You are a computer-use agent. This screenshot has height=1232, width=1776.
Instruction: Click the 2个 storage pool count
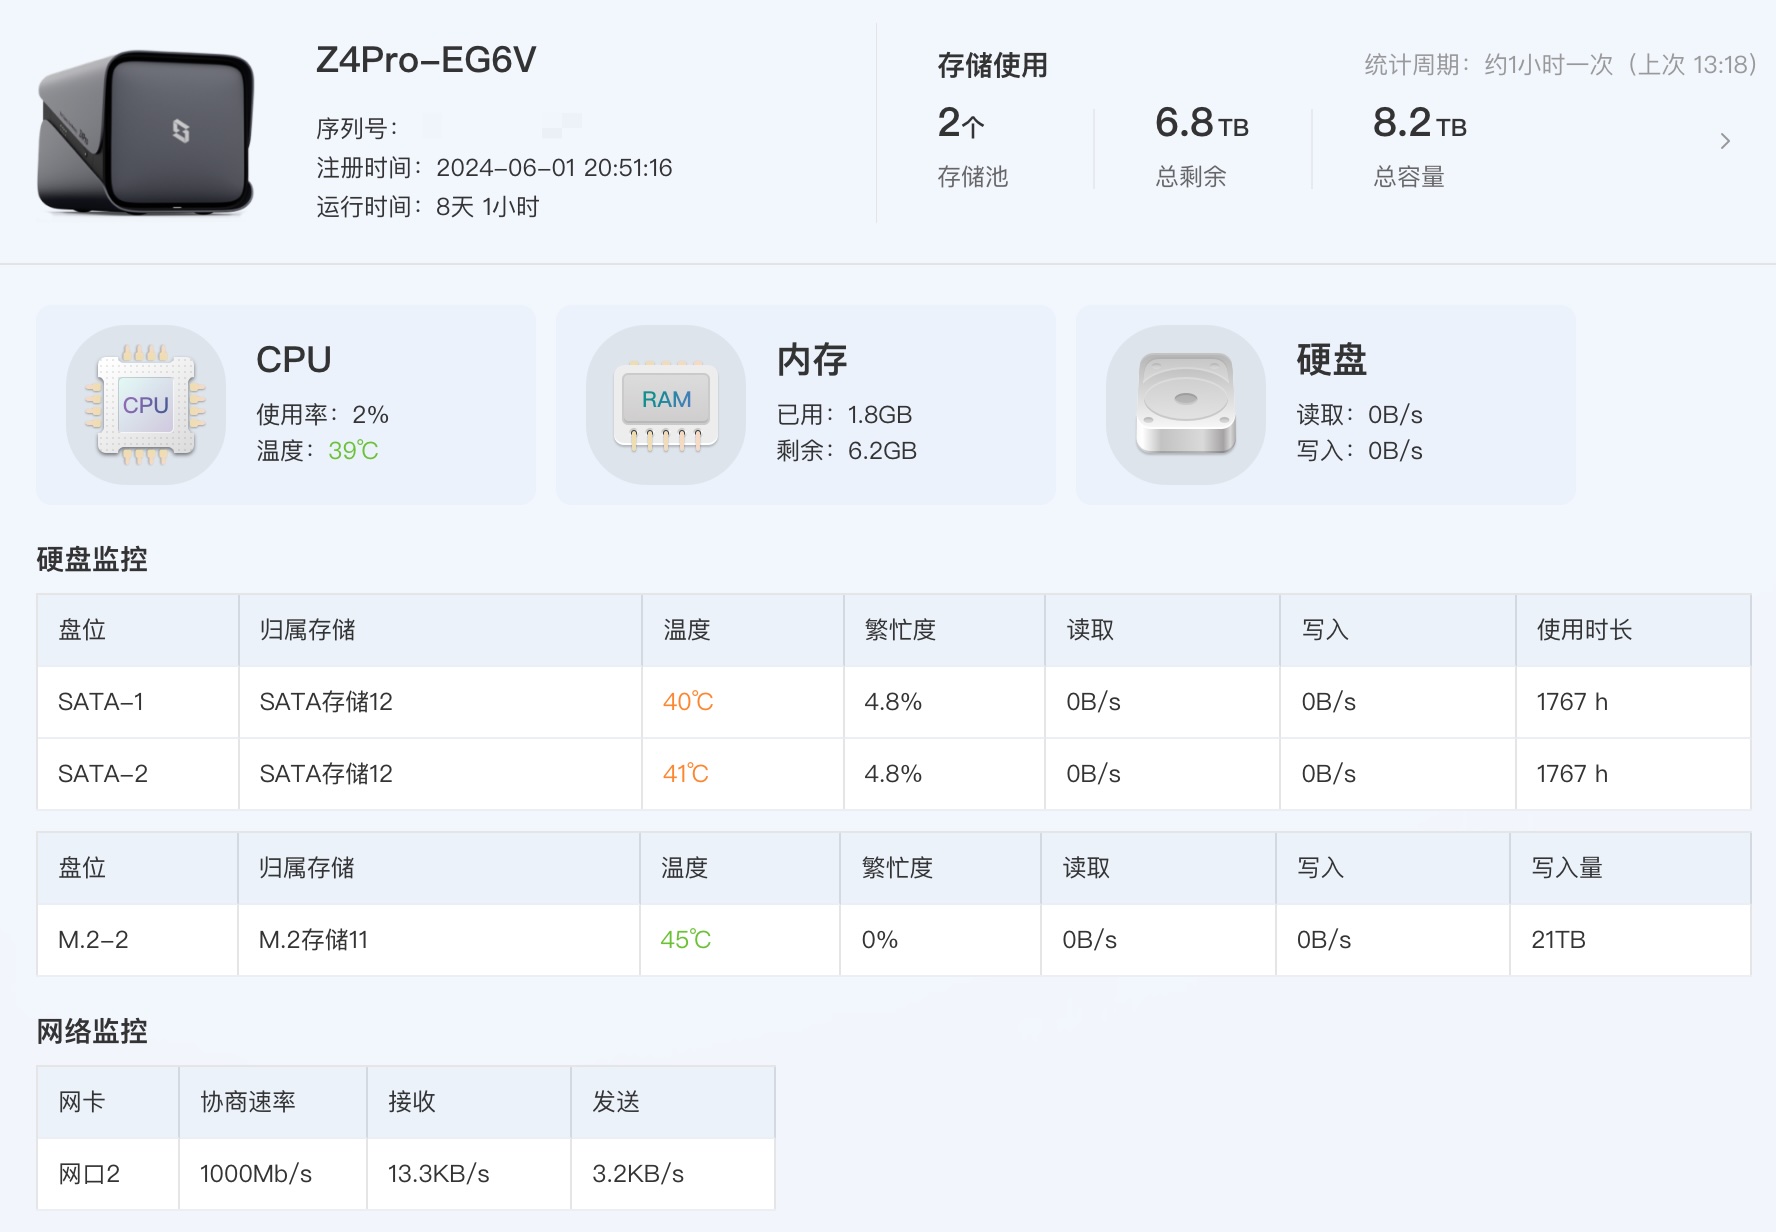(x=961, y=123)
